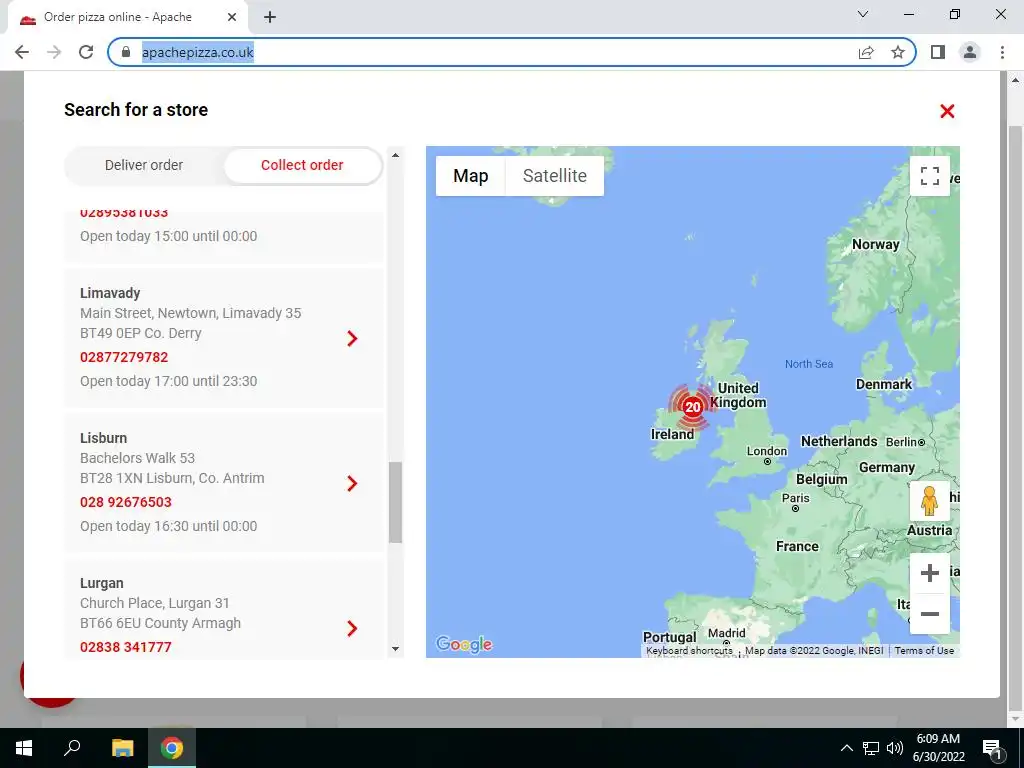1024x768 pixels.
Task: Open notification center icon
Action: [x=992, y=748]
